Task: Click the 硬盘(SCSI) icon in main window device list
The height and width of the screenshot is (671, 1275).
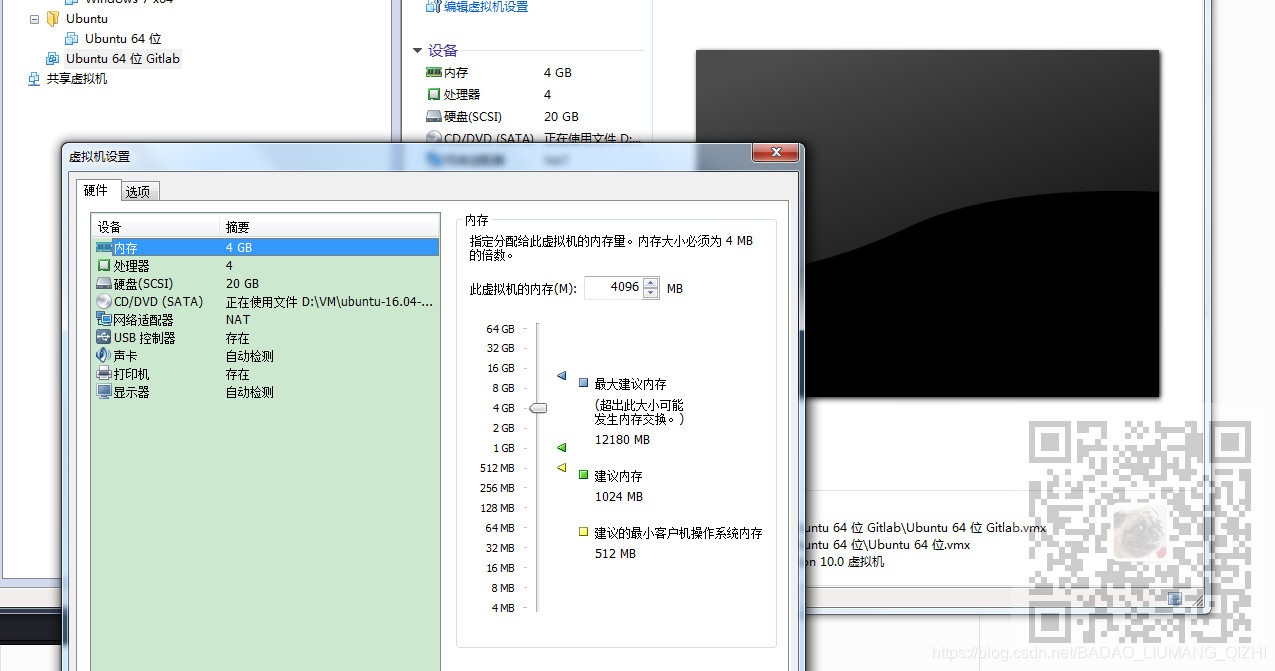Action: 433,116
